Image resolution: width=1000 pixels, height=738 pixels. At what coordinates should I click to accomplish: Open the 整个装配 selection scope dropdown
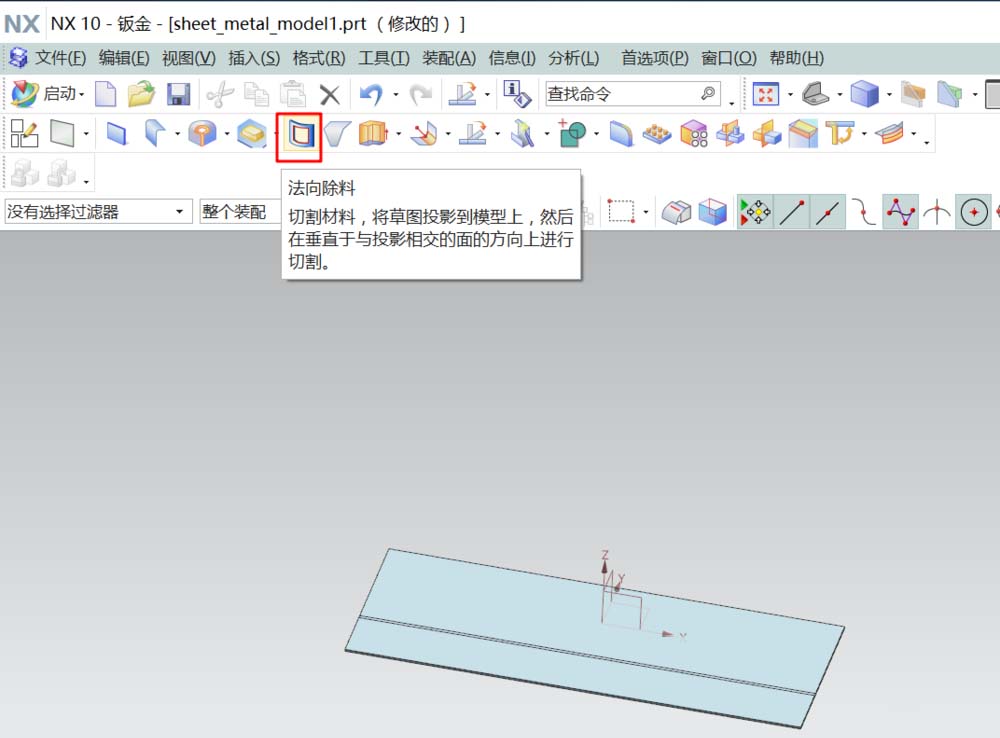pos(241,212)
